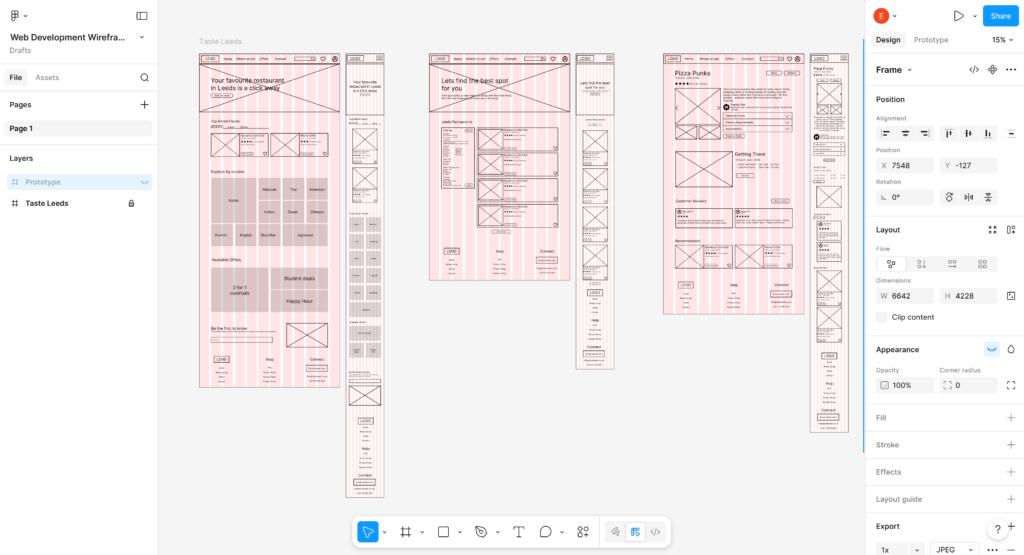Click the align left icon
1024x555 pixels.
tap(885, 133)
